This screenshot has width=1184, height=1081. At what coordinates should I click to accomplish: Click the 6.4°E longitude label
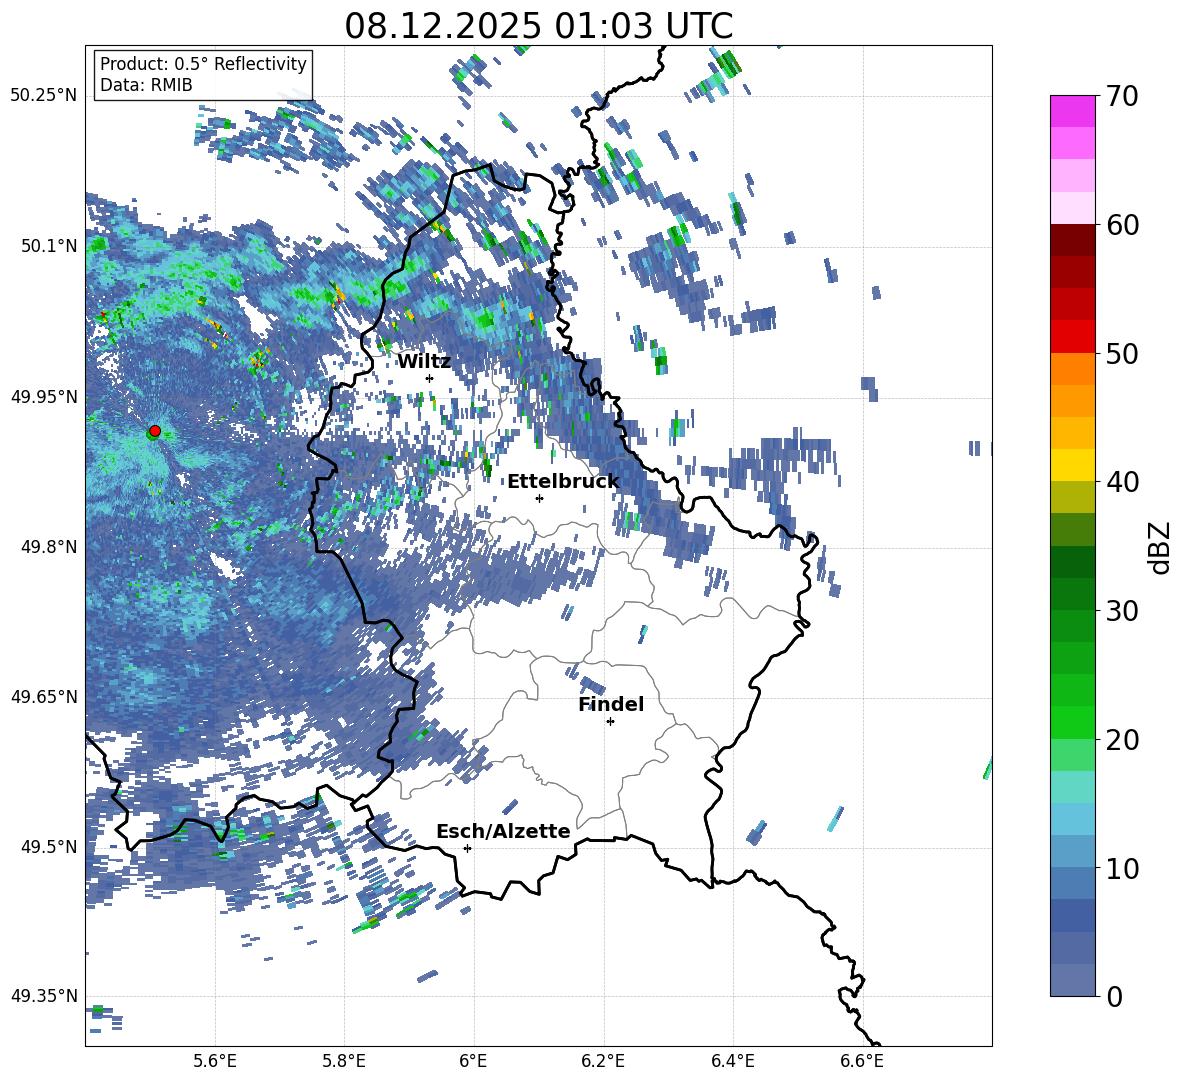click(732, 1061)
